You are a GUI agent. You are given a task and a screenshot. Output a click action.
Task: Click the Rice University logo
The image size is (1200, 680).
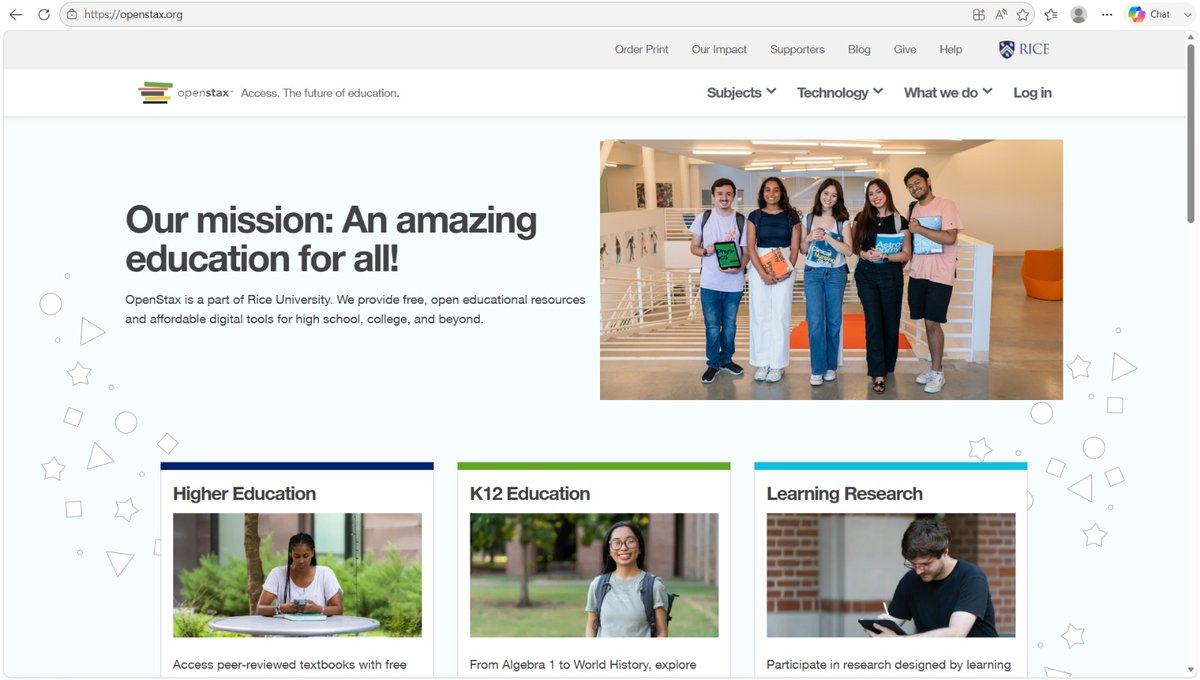(x=1024, y=49)
